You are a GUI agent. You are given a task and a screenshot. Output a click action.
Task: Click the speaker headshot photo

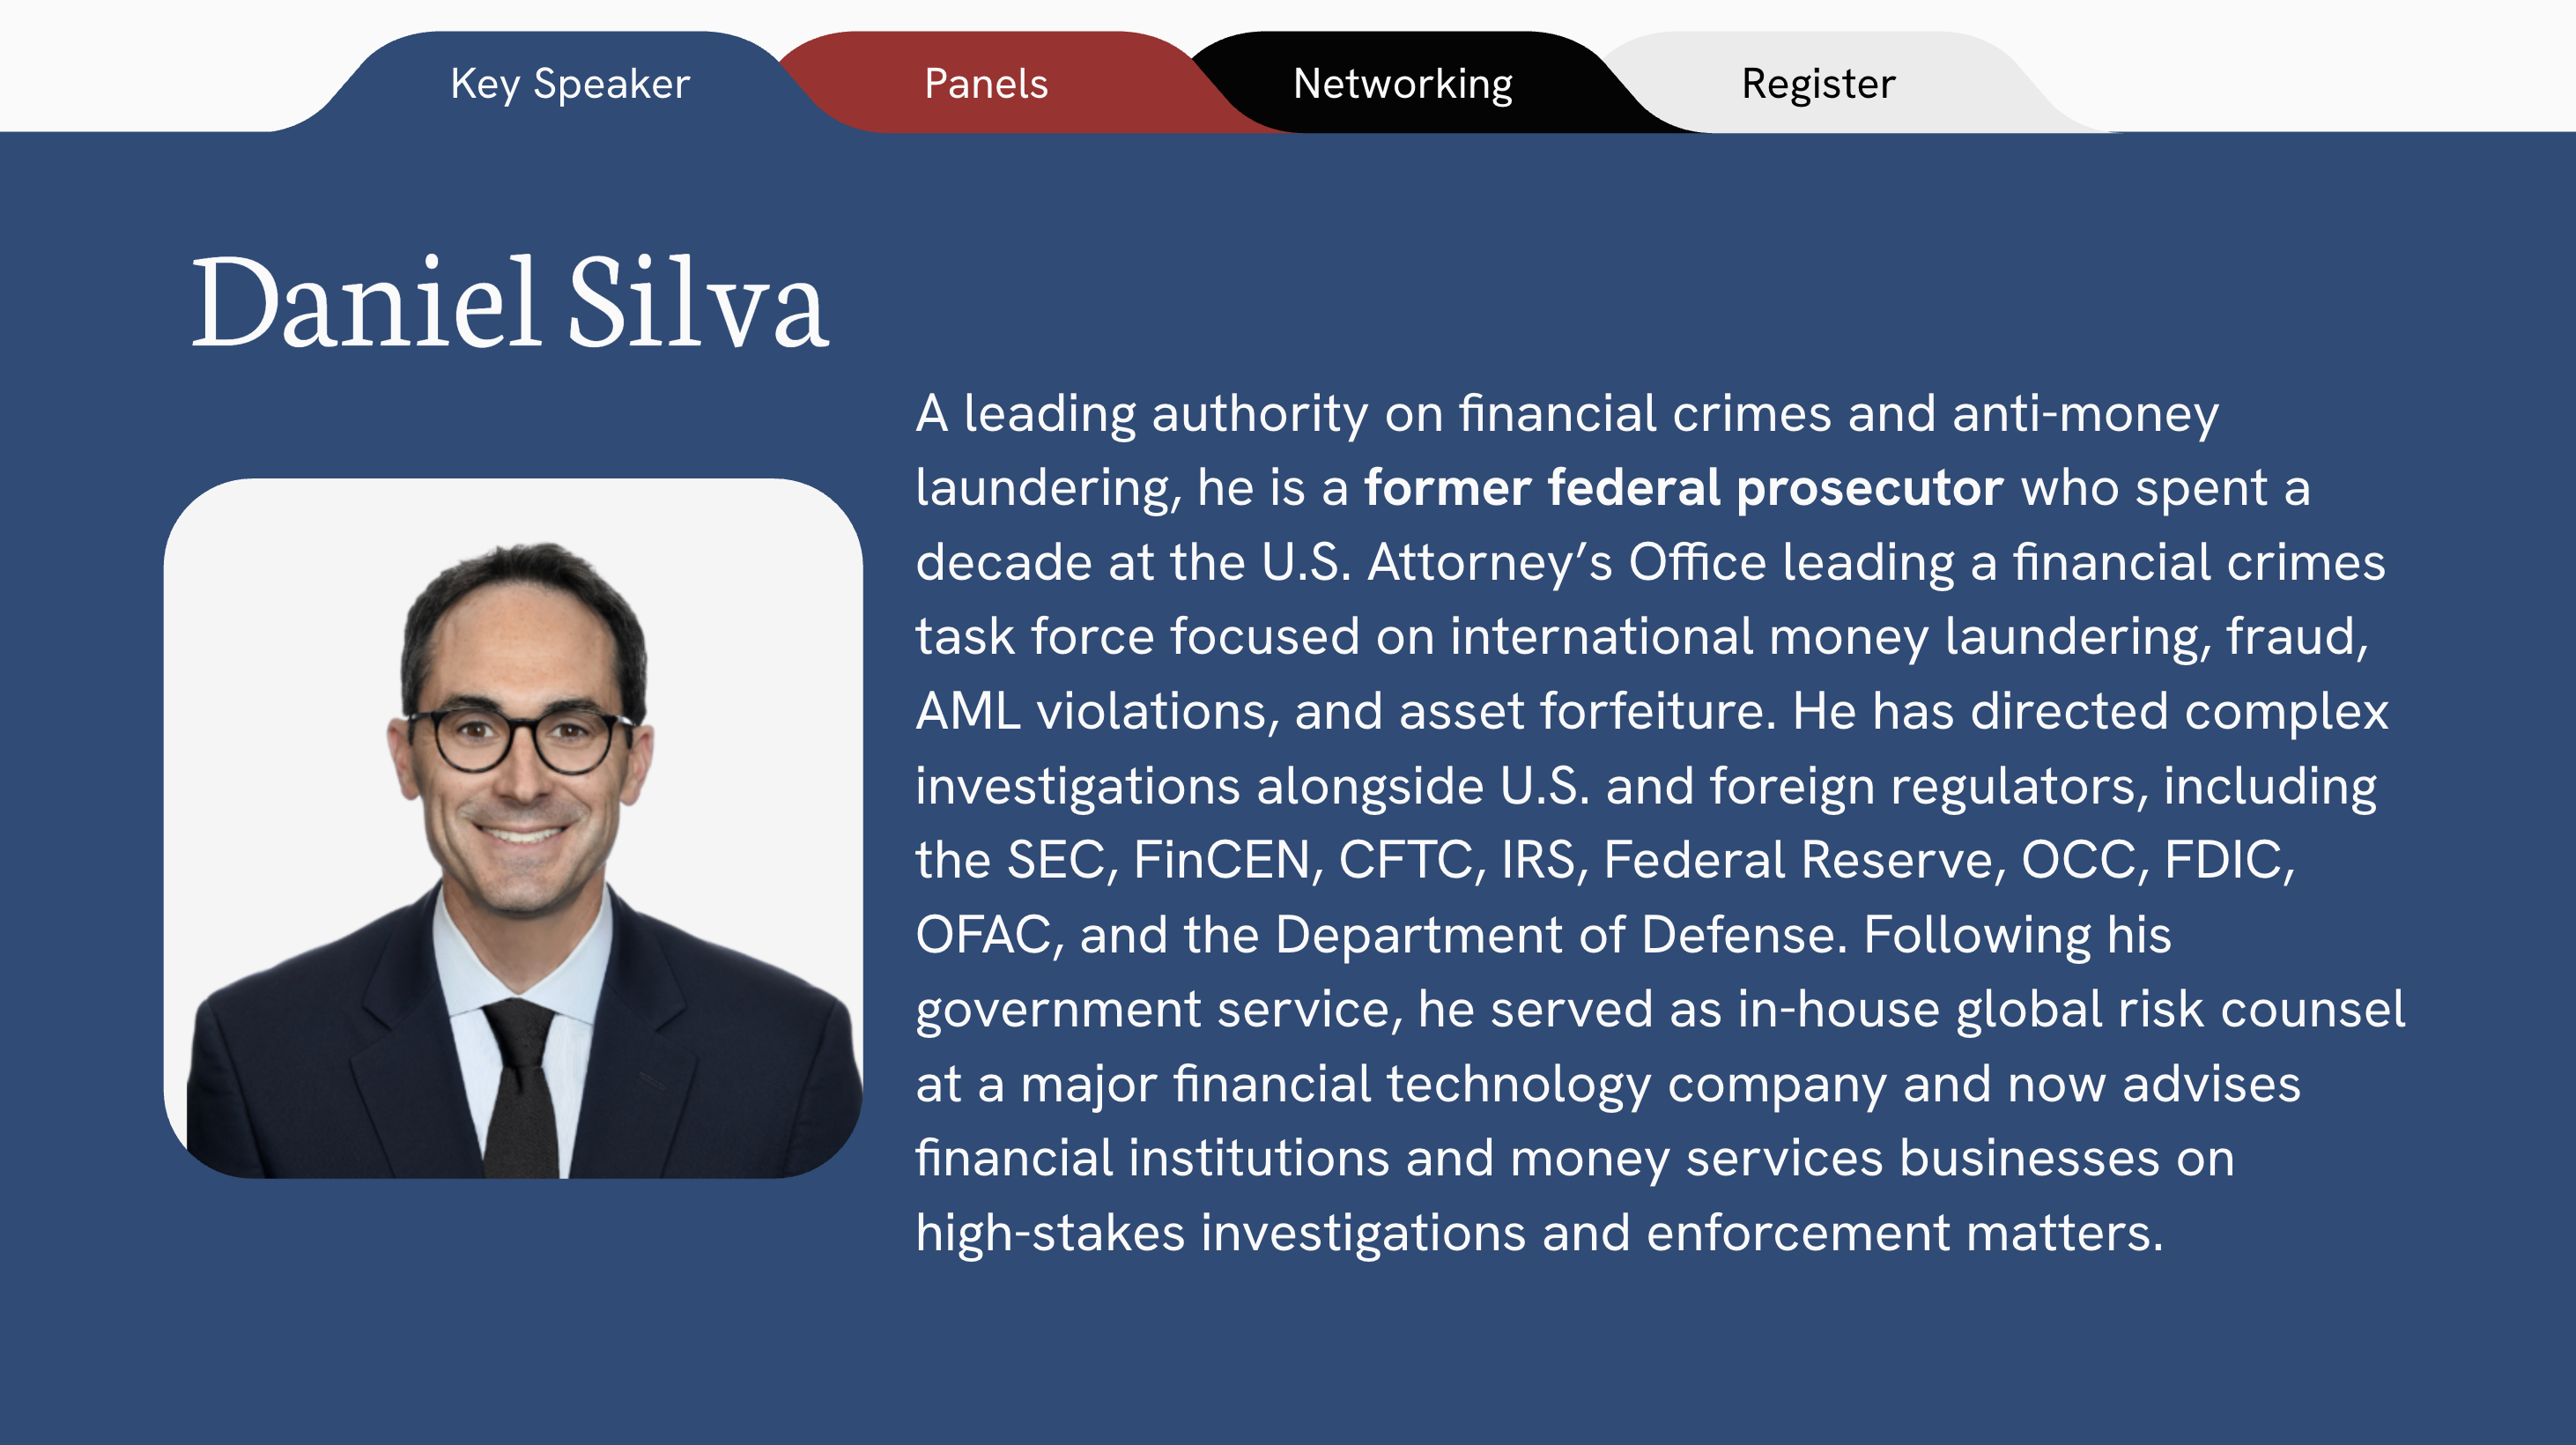point(513,828)
